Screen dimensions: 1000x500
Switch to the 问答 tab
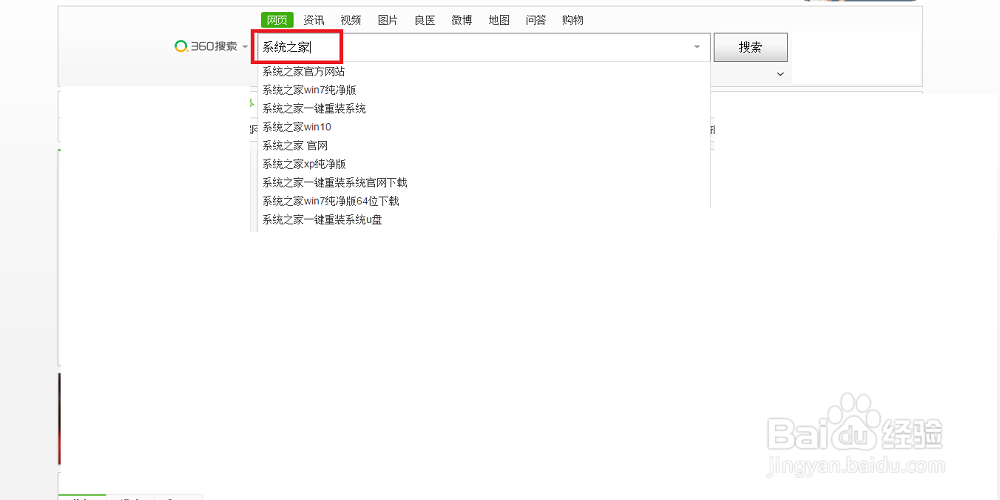coord(536,20)
